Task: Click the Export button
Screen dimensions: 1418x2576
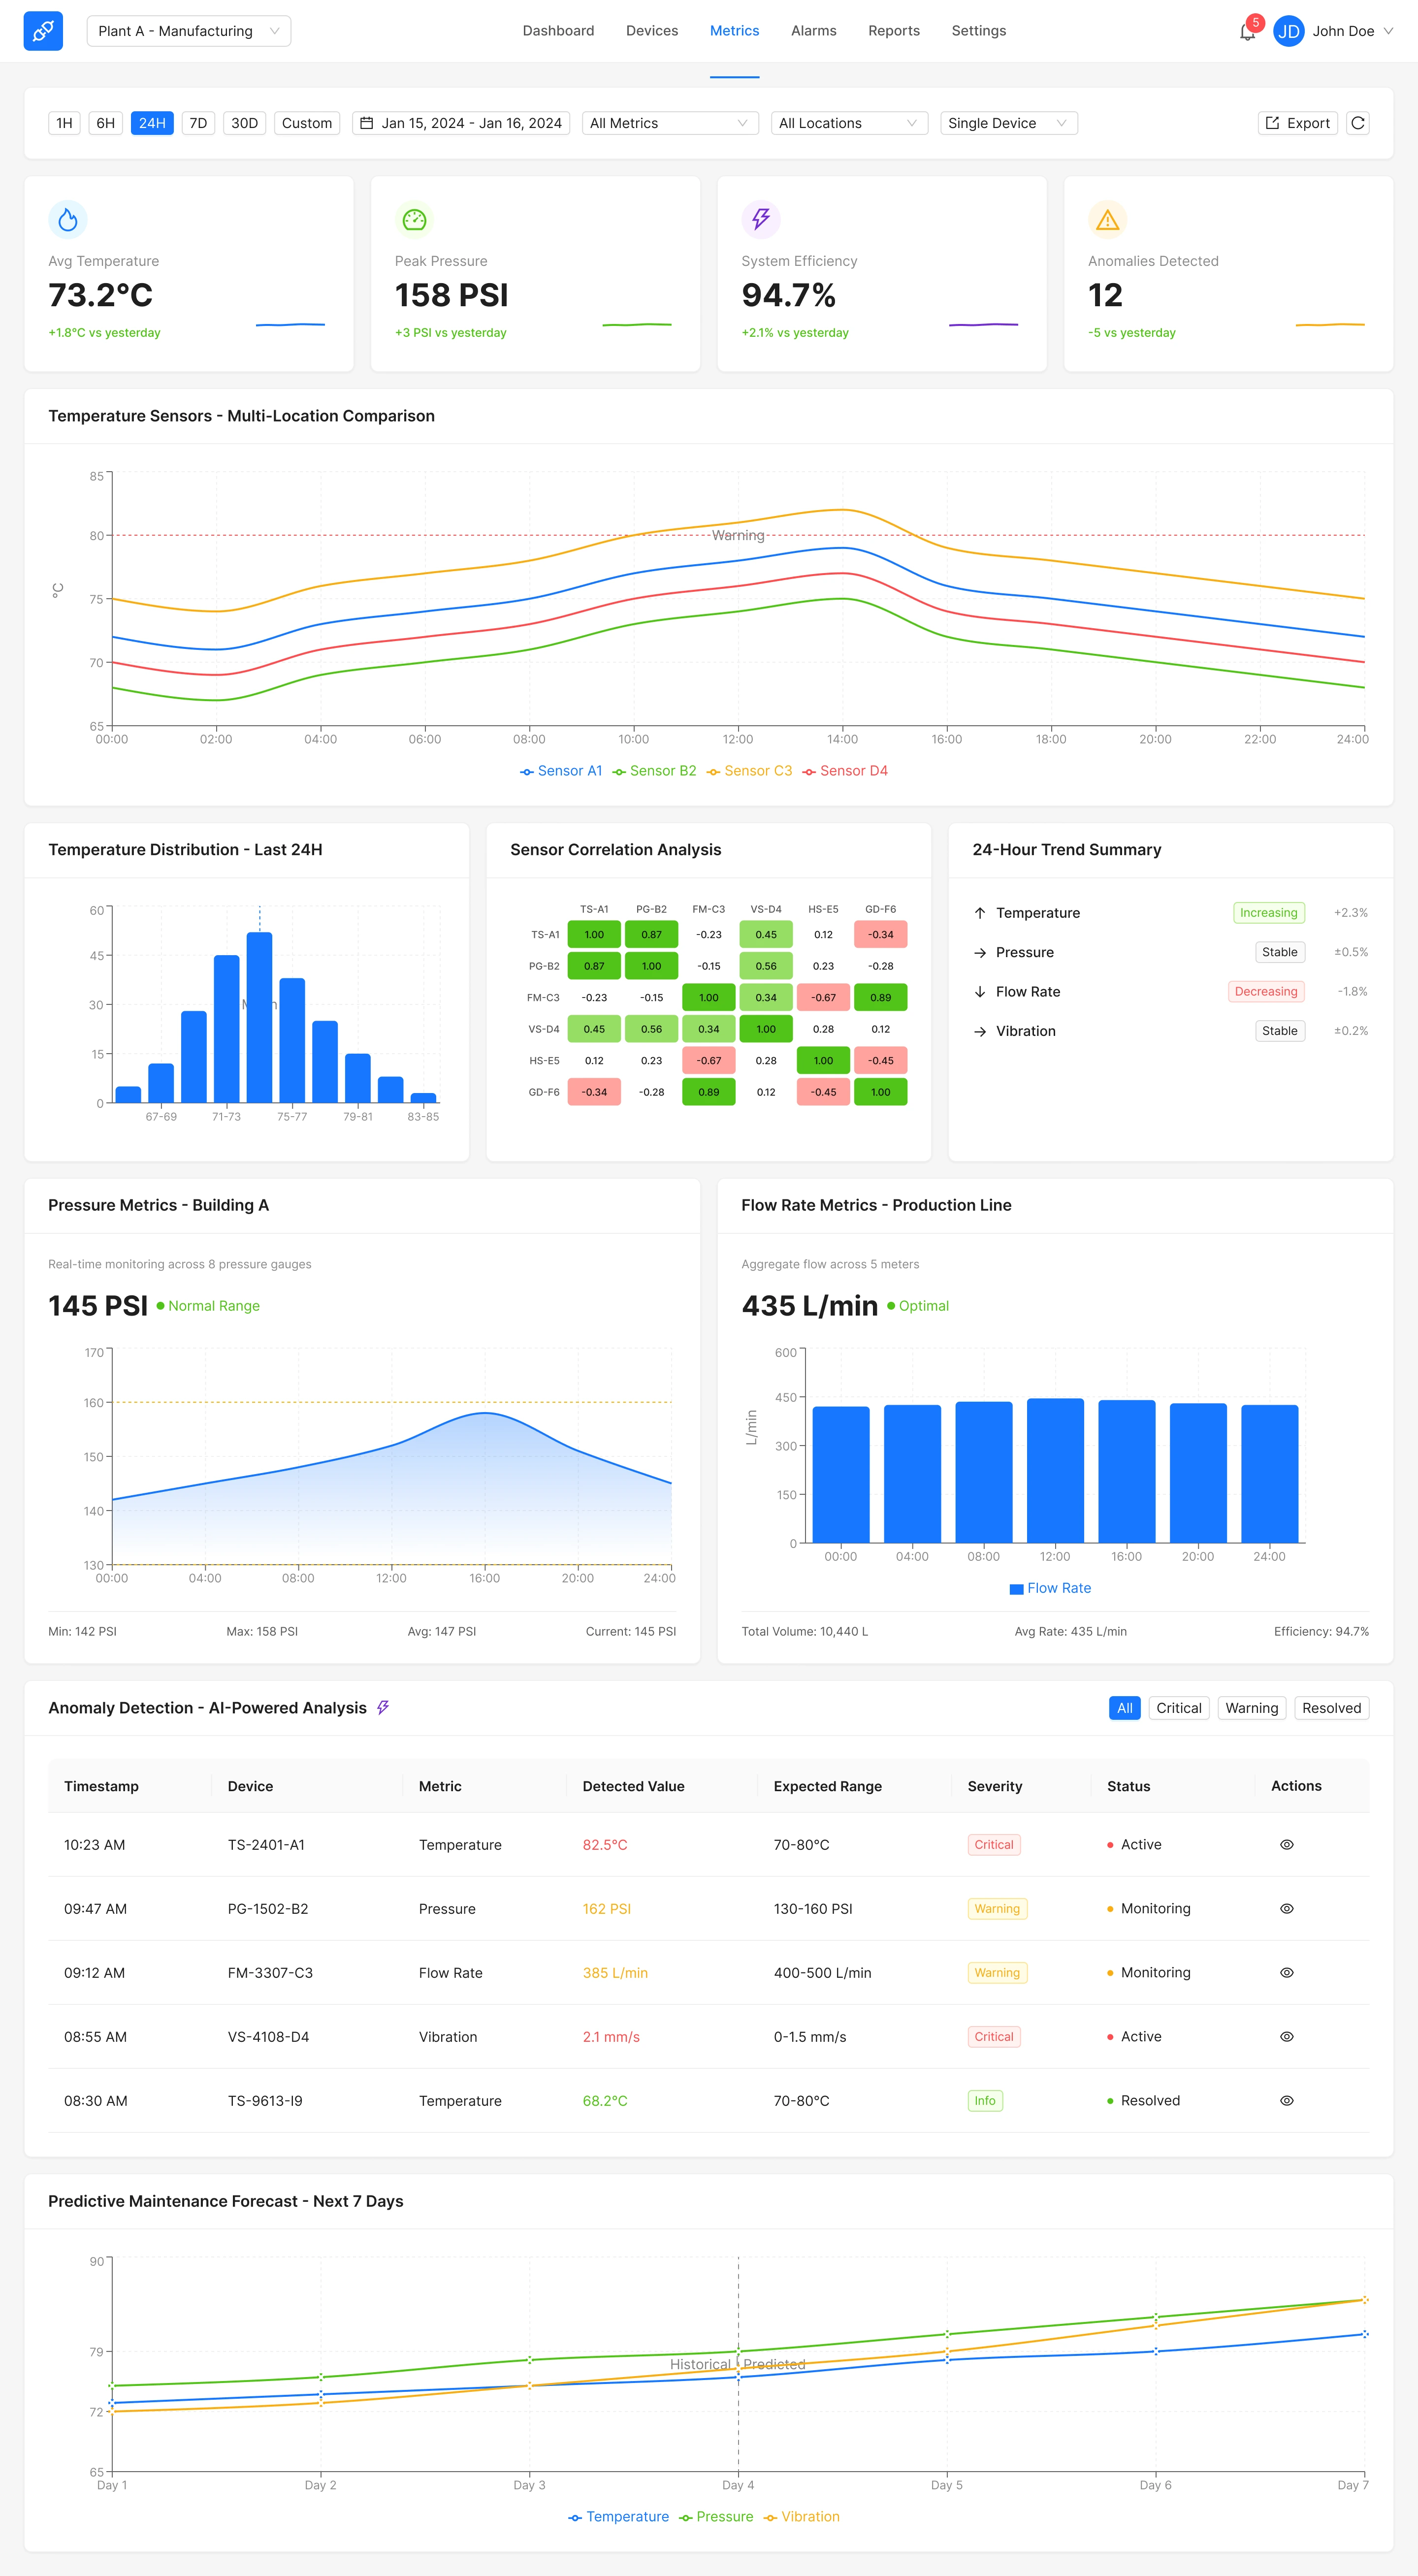Action: coord(1297,123)
